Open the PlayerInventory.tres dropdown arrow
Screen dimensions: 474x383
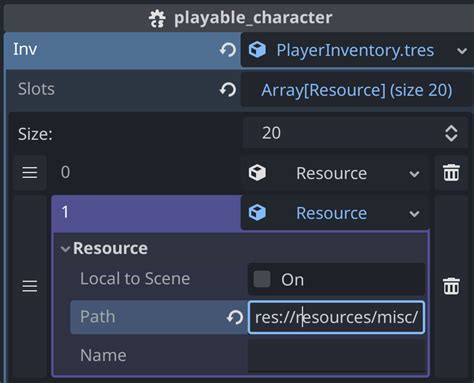click(462, 51)
